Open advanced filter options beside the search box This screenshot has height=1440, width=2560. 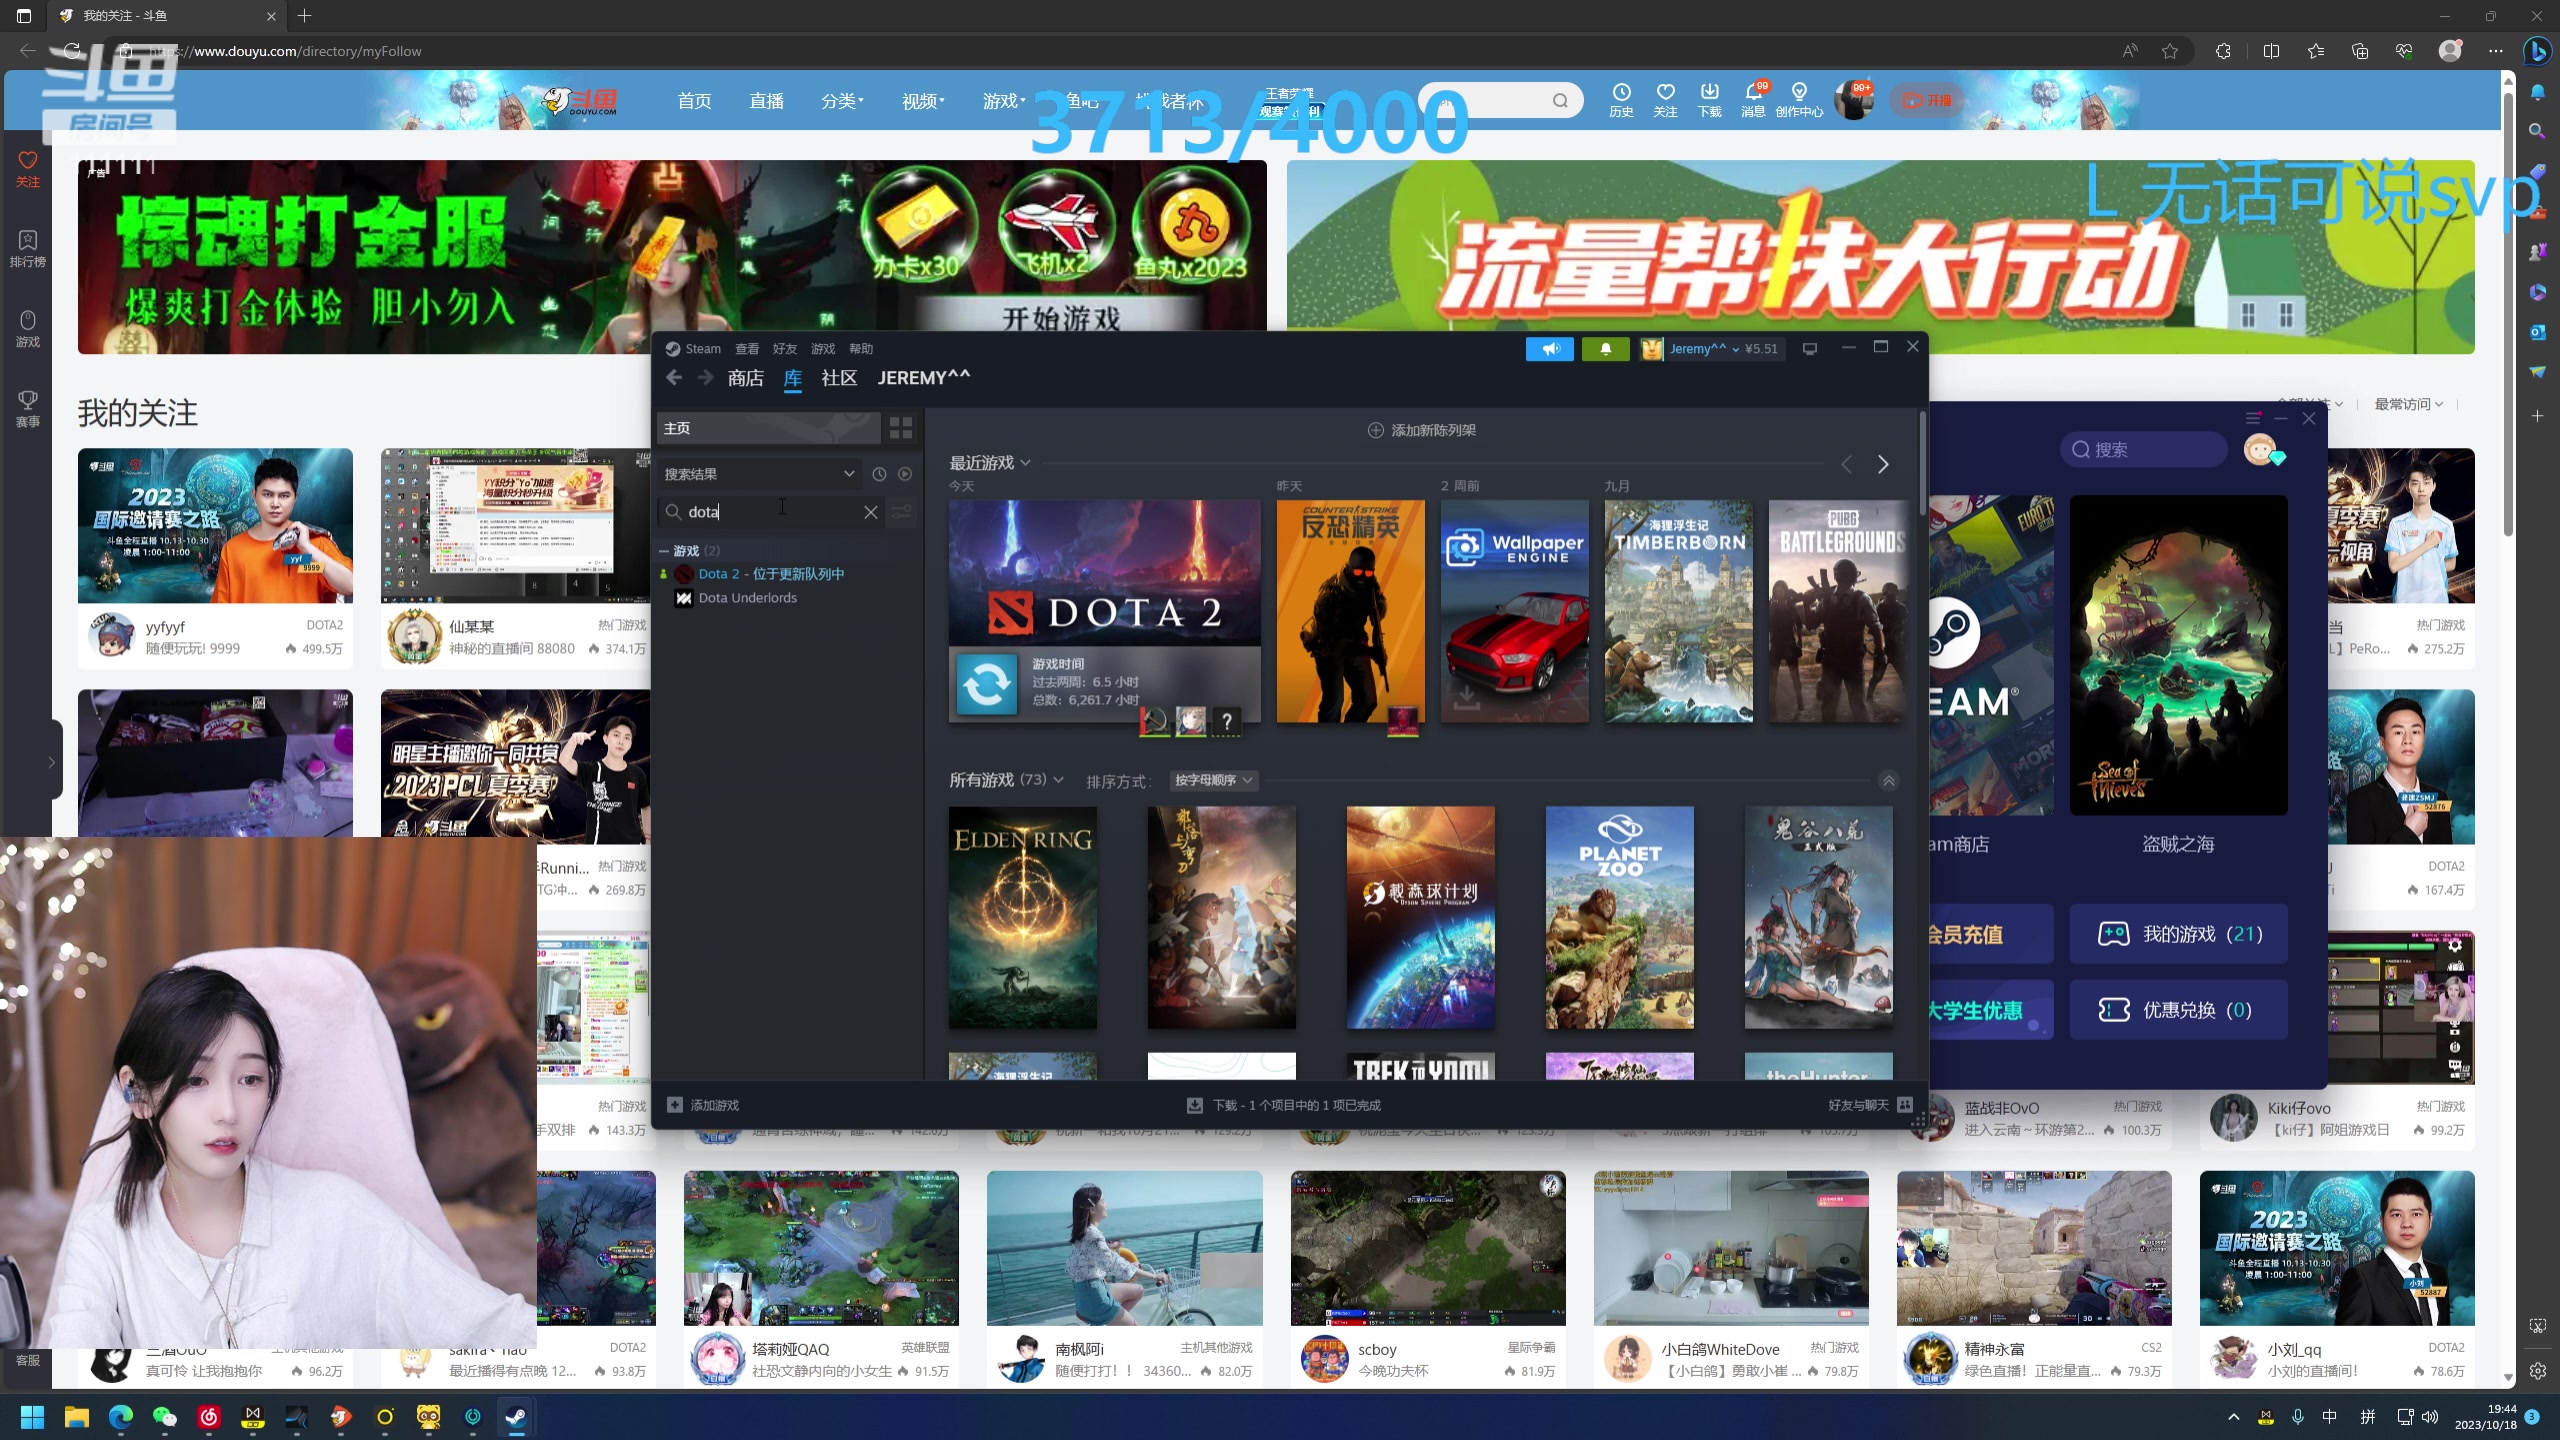(901, 511)
